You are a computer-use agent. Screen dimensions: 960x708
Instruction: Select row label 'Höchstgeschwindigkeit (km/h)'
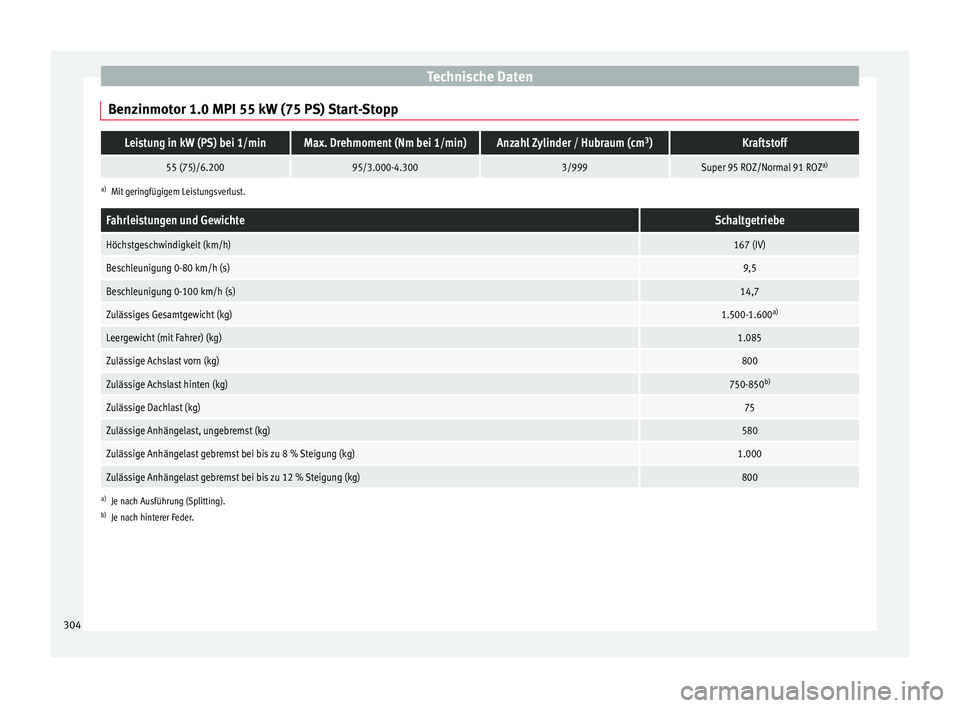(168, 245)
